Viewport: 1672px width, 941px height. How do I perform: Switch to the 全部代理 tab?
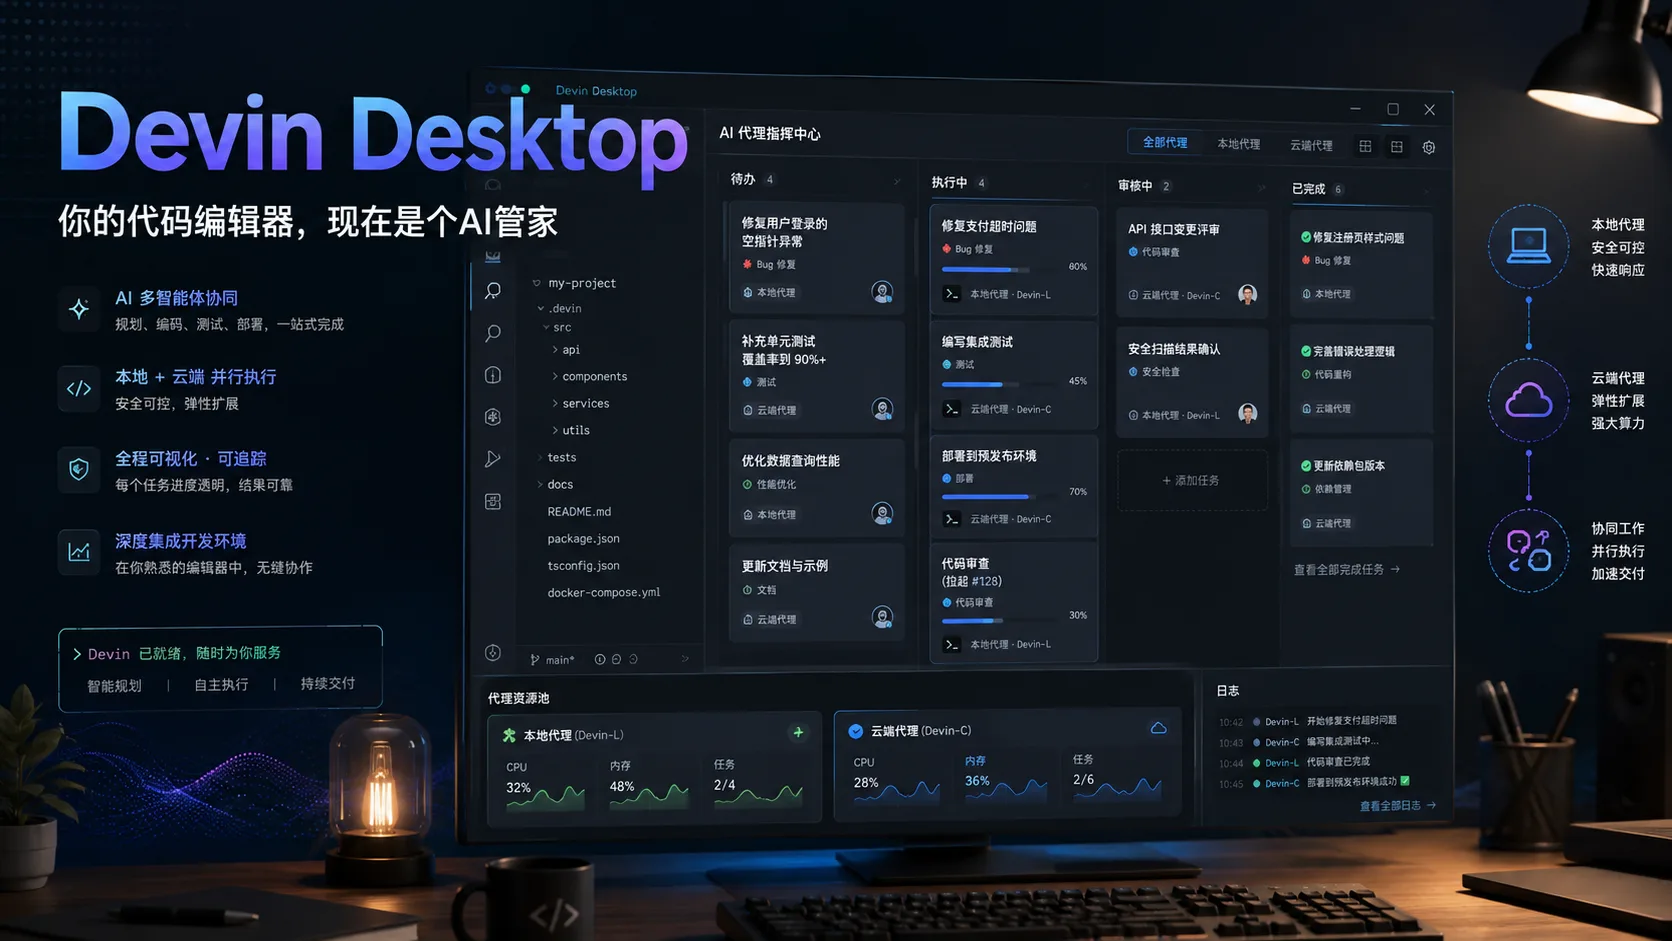pos(1165,142)
